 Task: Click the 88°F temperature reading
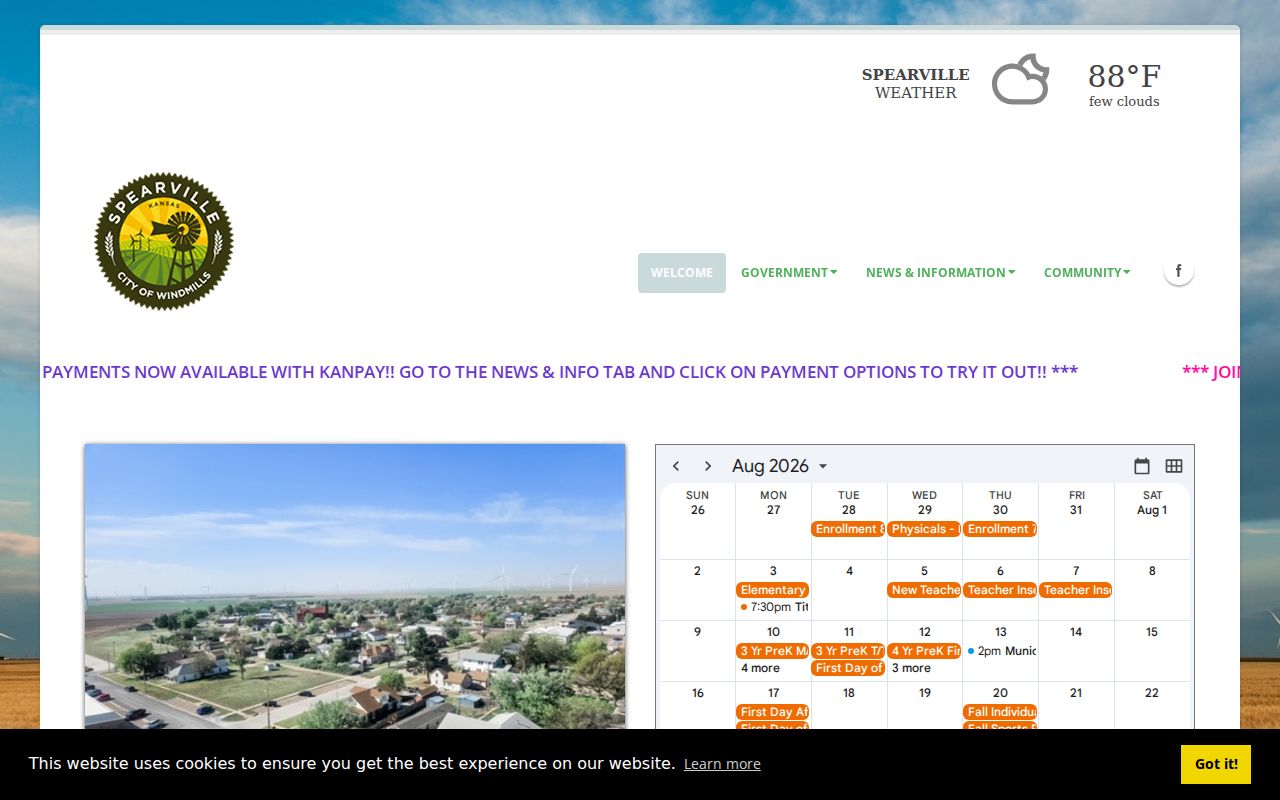1125,76
